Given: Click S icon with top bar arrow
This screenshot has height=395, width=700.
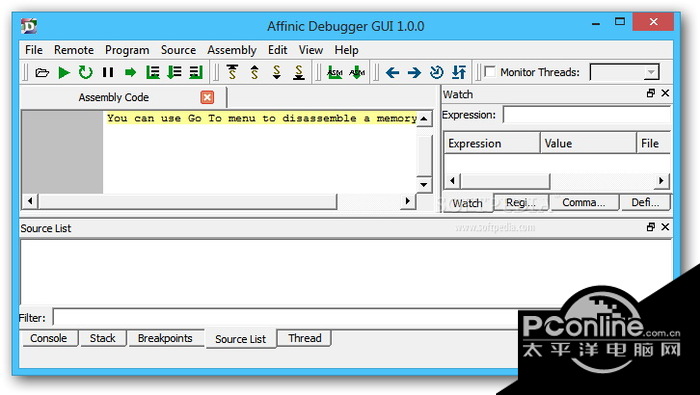Looking at the screenshot, I should [x=232, y=72].
